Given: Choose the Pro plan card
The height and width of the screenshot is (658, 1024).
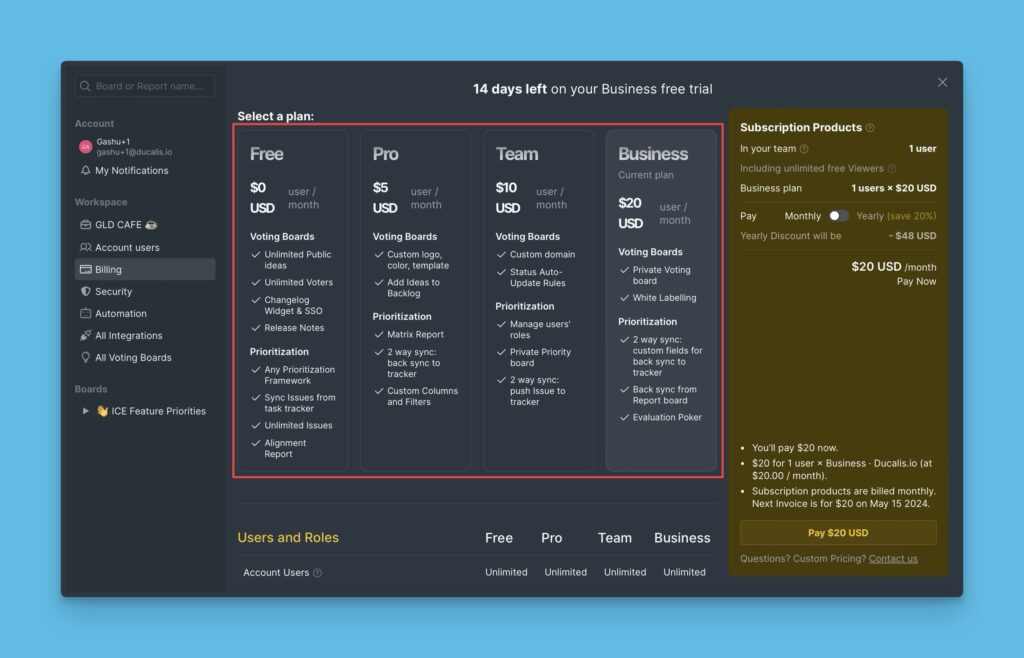Looking at the screenshot, I should [415, 300].
